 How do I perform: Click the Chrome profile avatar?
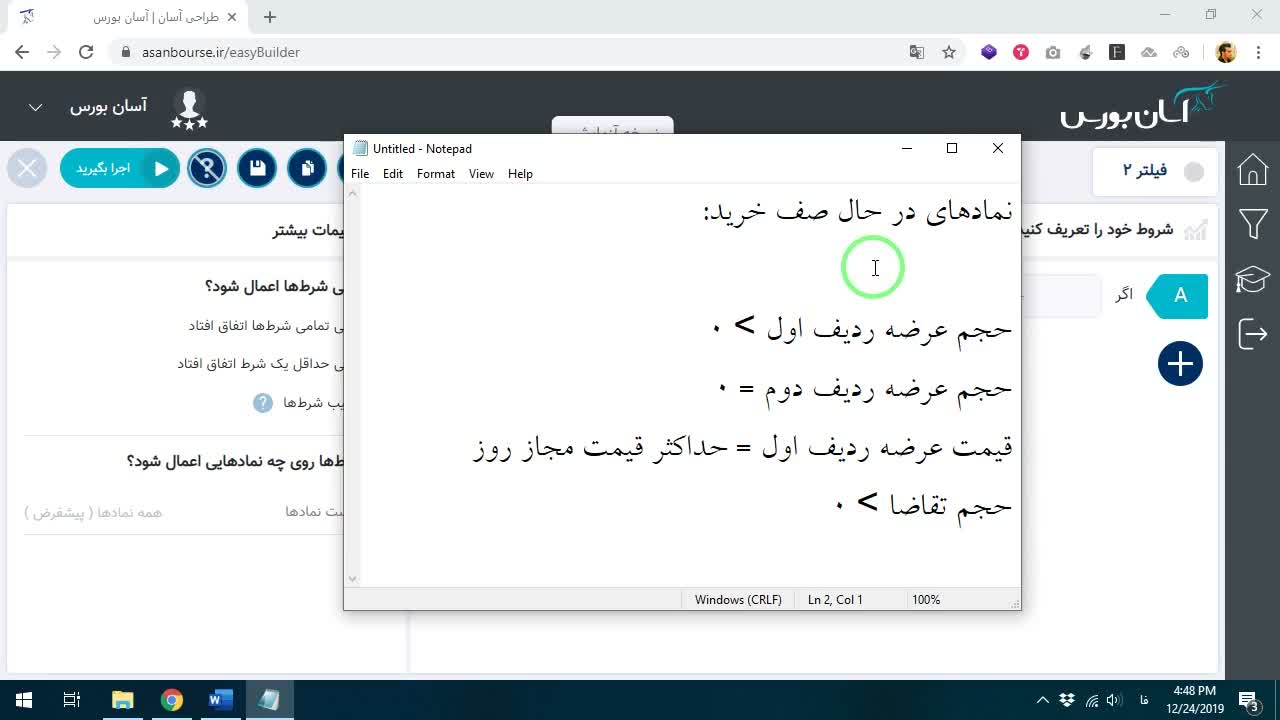click(x=1226, y=52)
